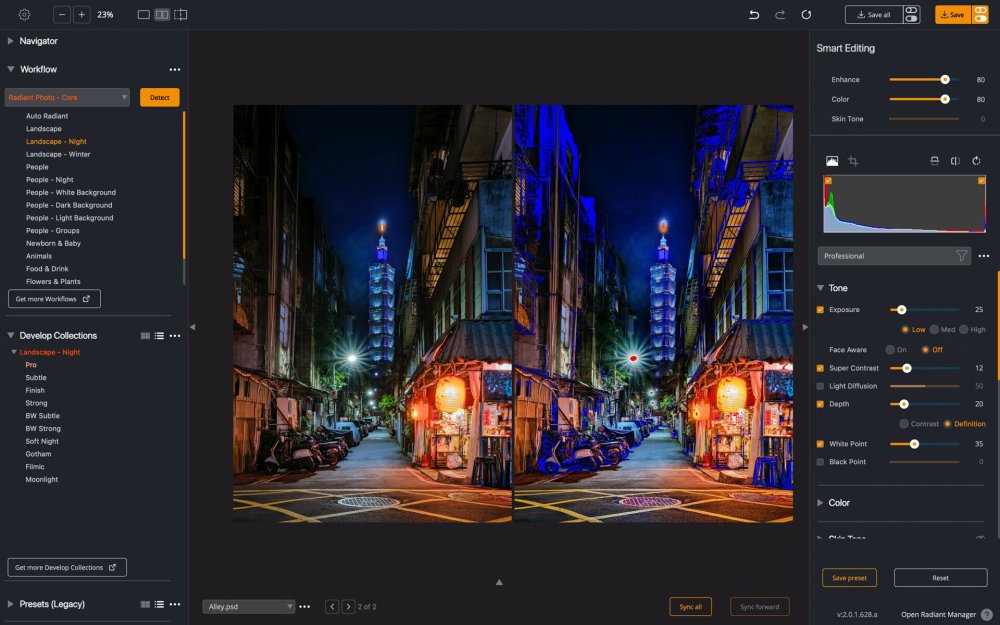Select the High exposure radio option
The image size is (1000, 625).
[x=964, y=329]
